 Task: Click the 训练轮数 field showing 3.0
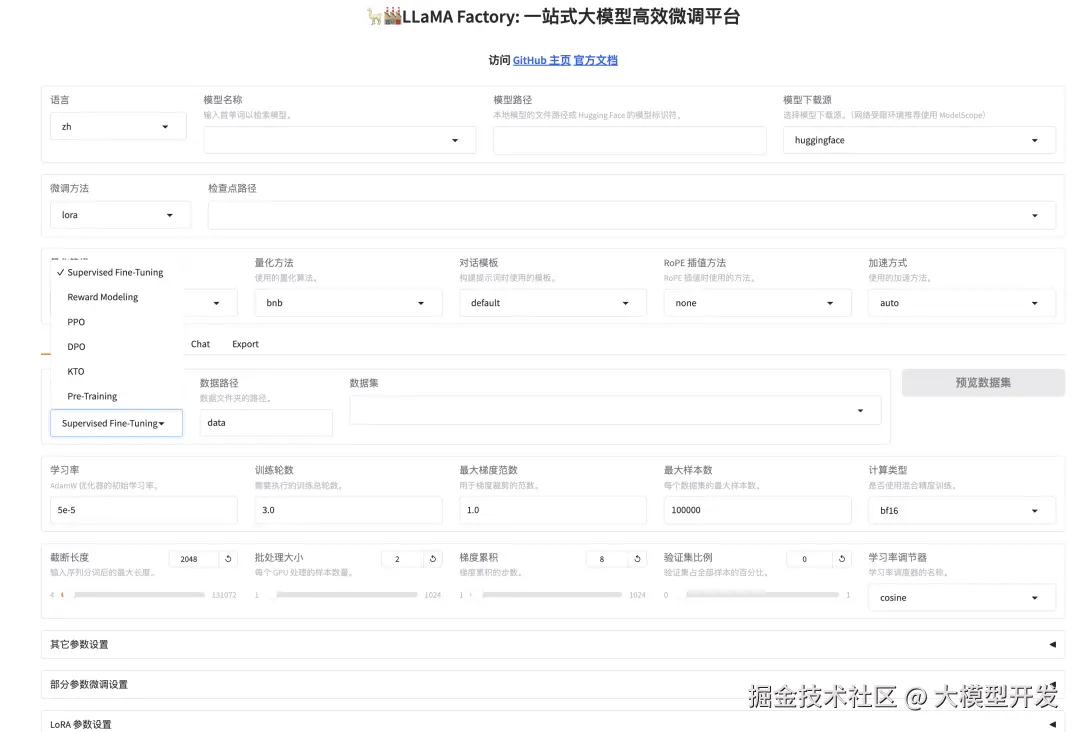[348, 510]
